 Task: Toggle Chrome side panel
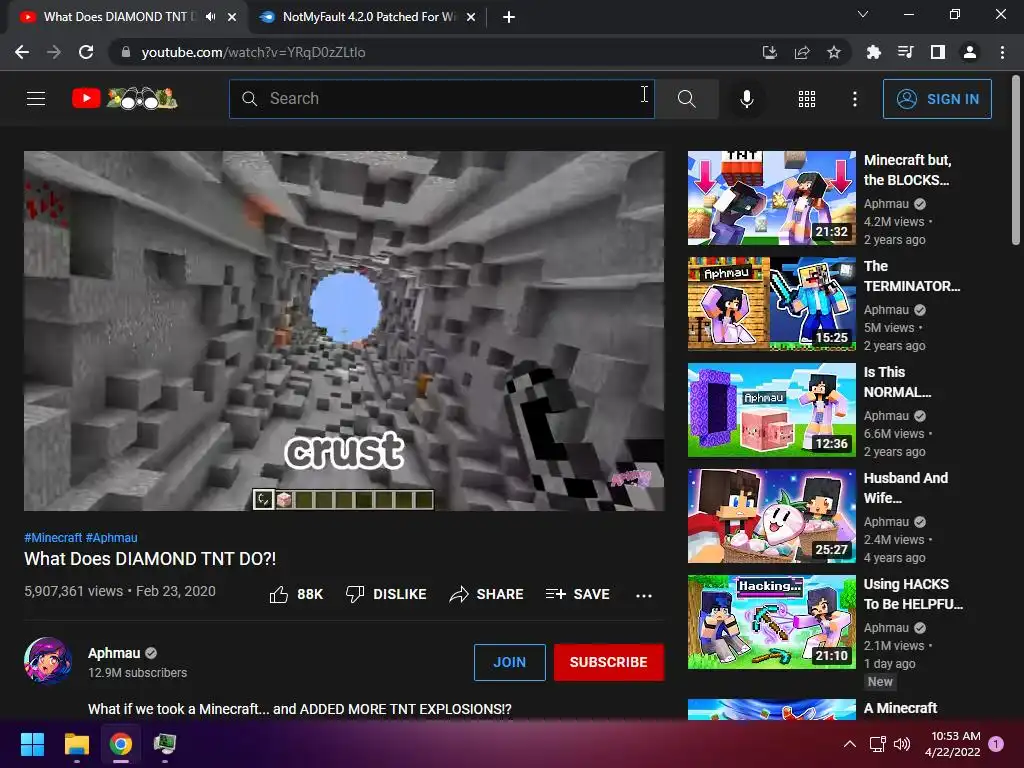(938, 52)
